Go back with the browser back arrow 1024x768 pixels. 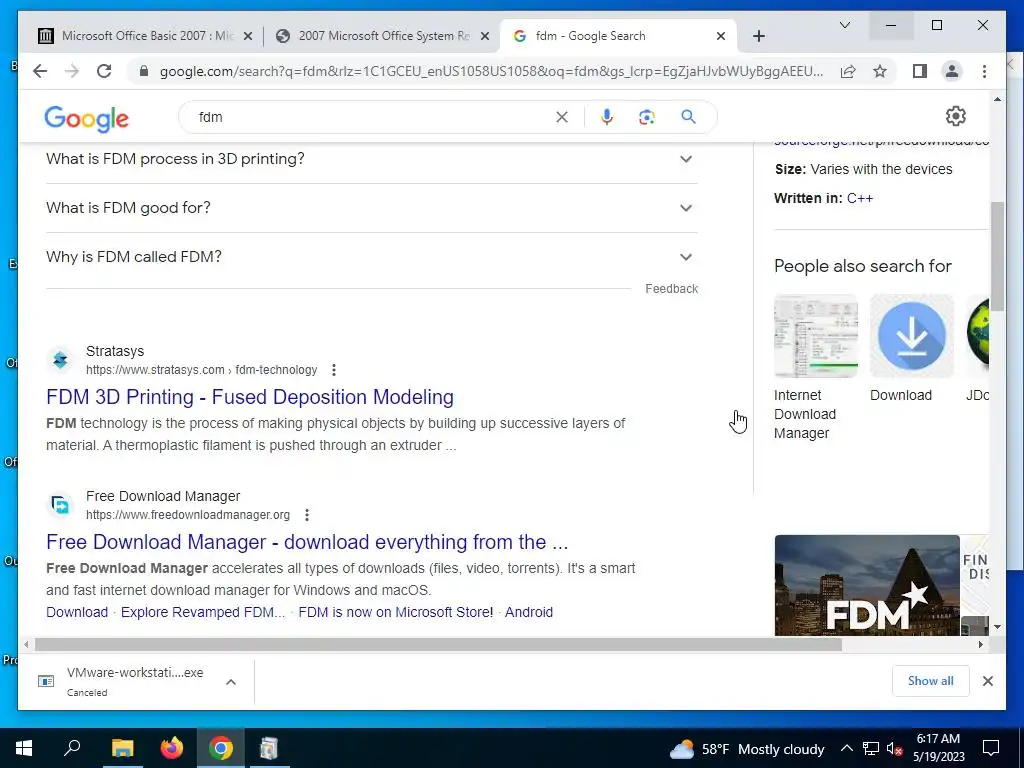coord(40,71)
